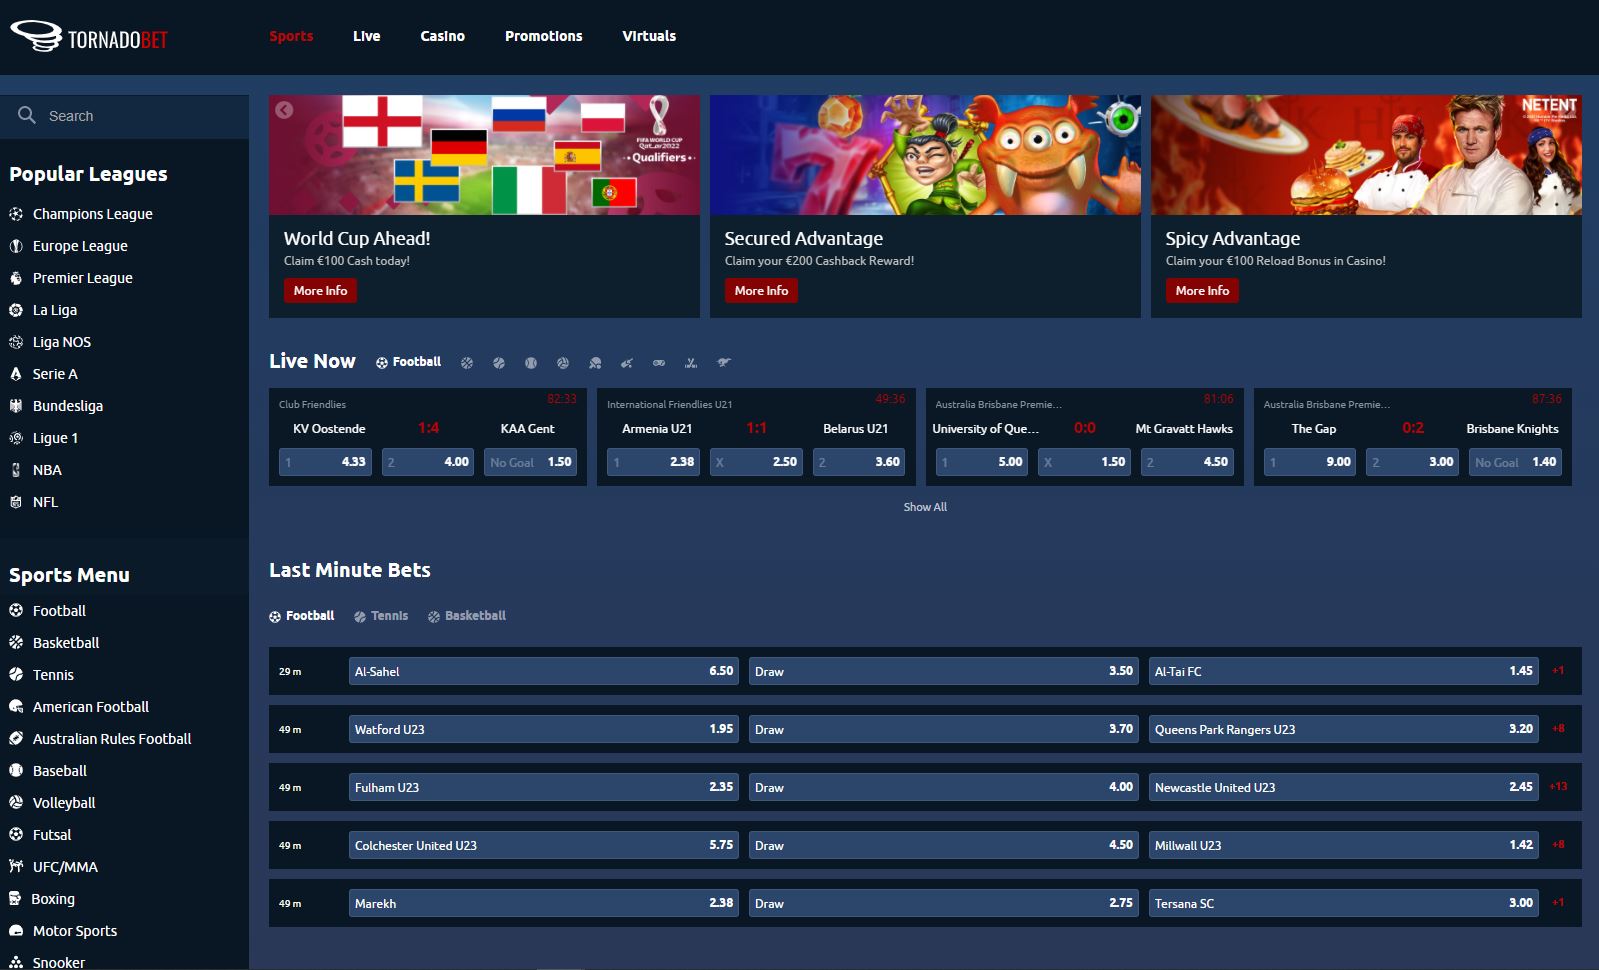Select cricket icon in Live Now
Screen dimensions: 1599x970
(x=627, y=363)
